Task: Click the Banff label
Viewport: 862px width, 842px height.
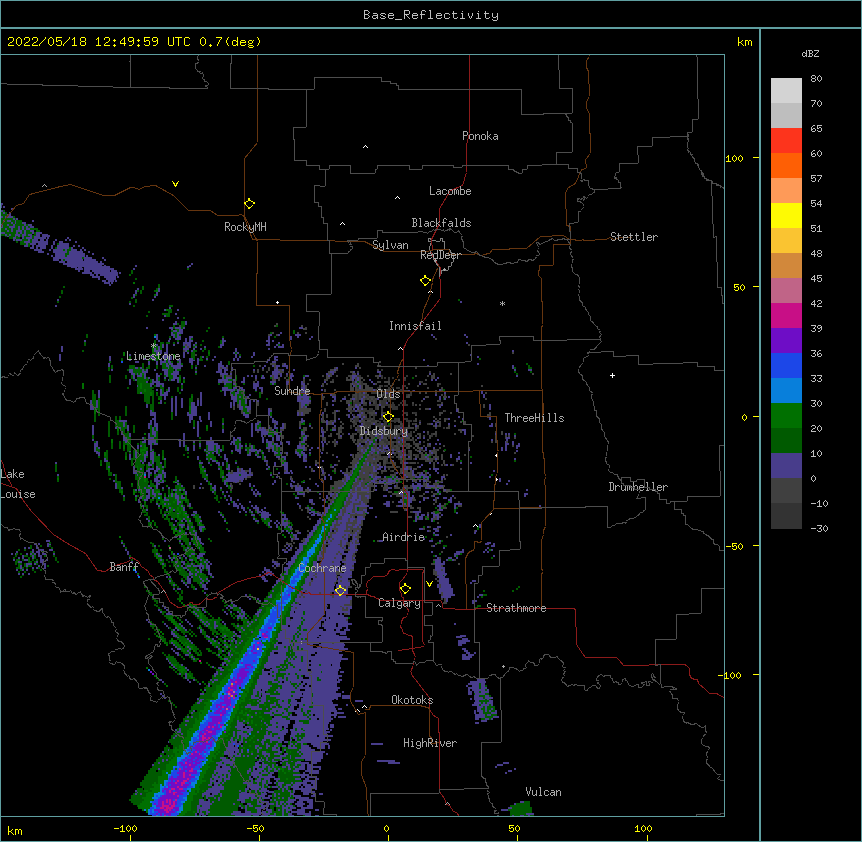Action: [124, 567]
